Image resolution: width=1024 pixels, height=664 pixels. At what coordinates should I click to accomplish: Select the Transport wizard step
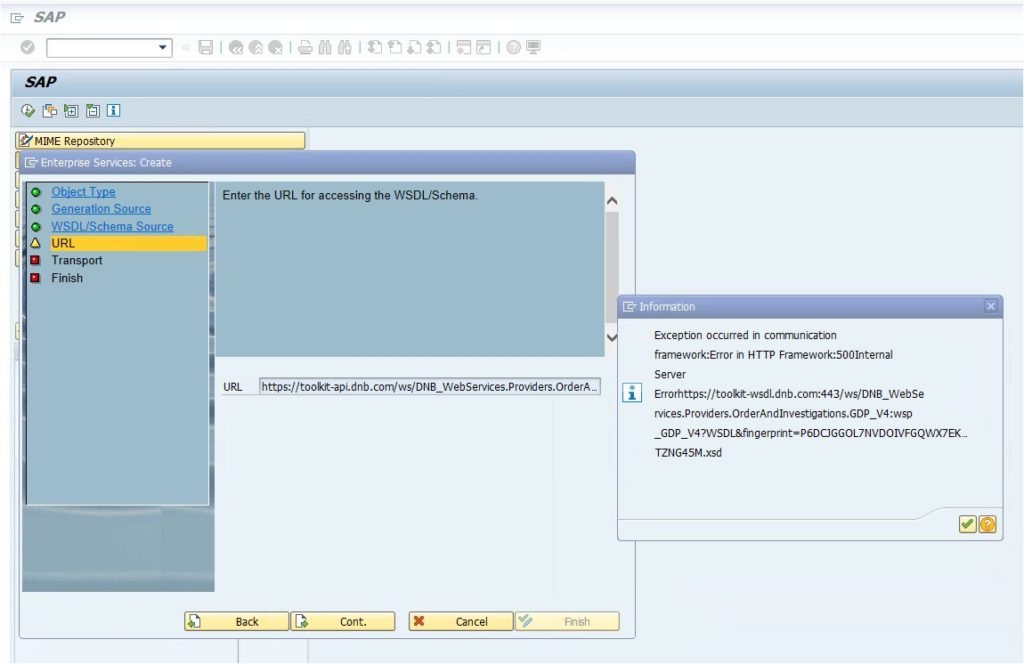coord(77,261)
